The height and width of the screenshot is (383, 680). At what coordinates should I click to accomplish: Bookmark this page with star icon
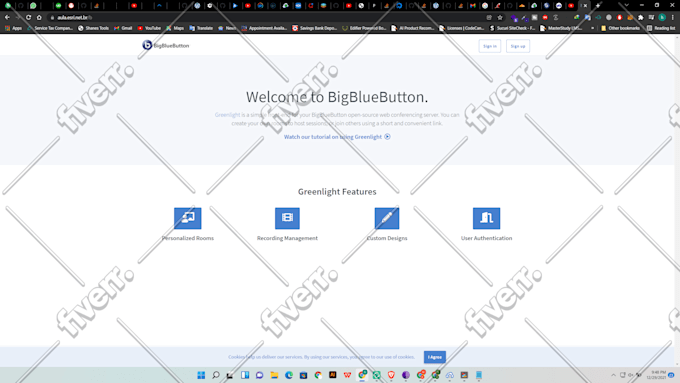point(500,17)
